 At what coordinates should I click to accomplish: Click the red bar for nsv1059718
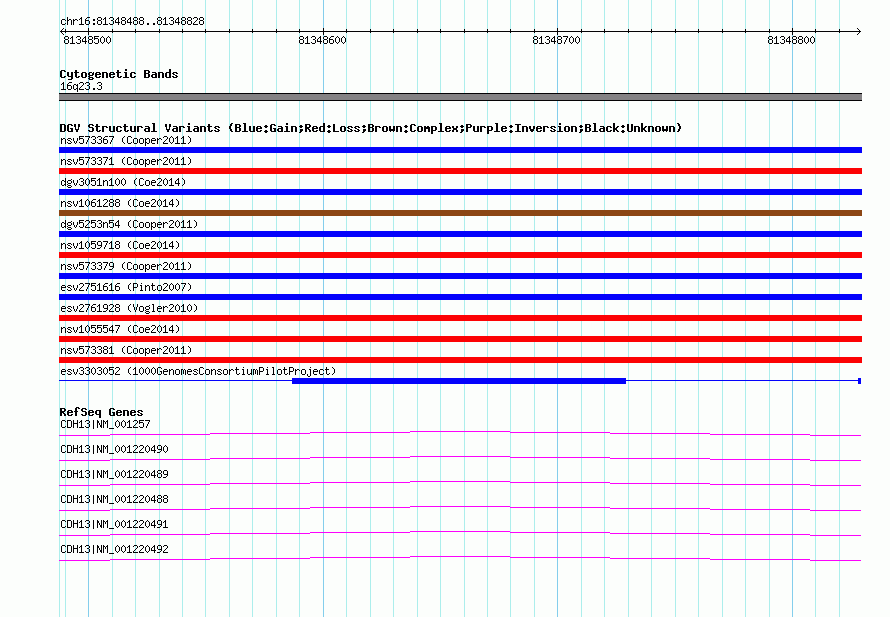click(460, 255)
